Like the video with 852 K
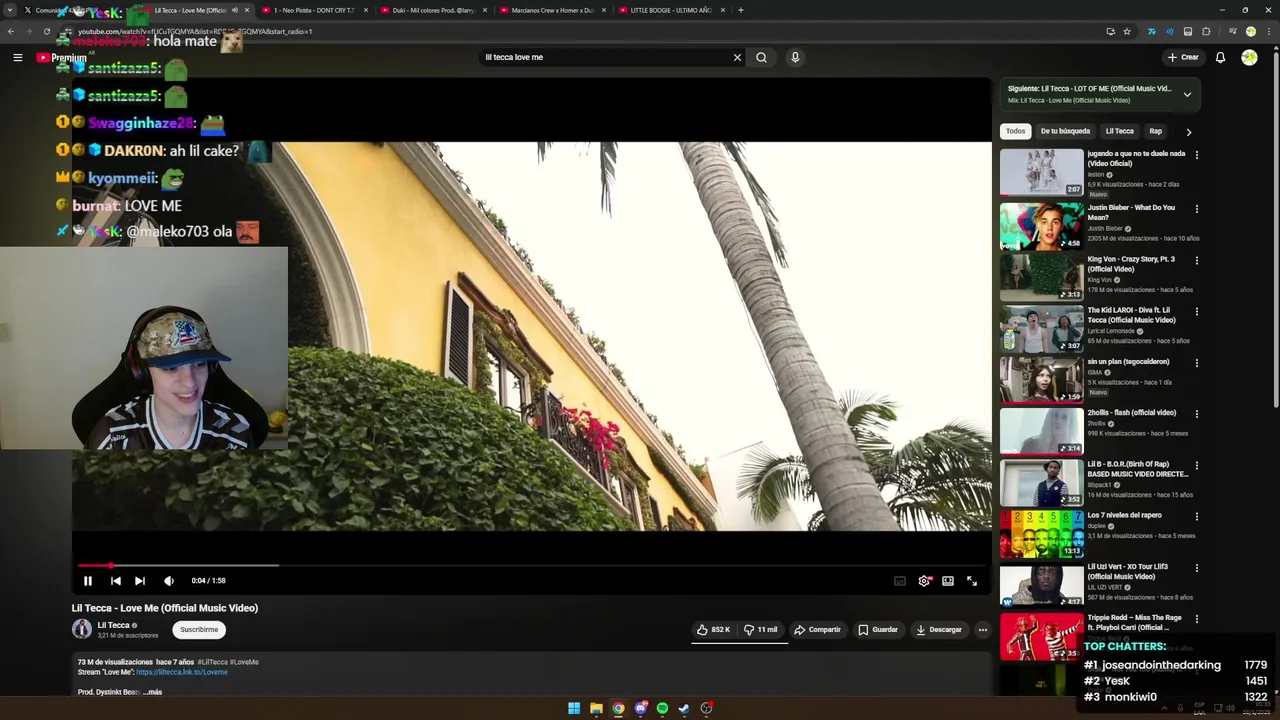Viewport: 1280px width, 720px height. [713, 629]
